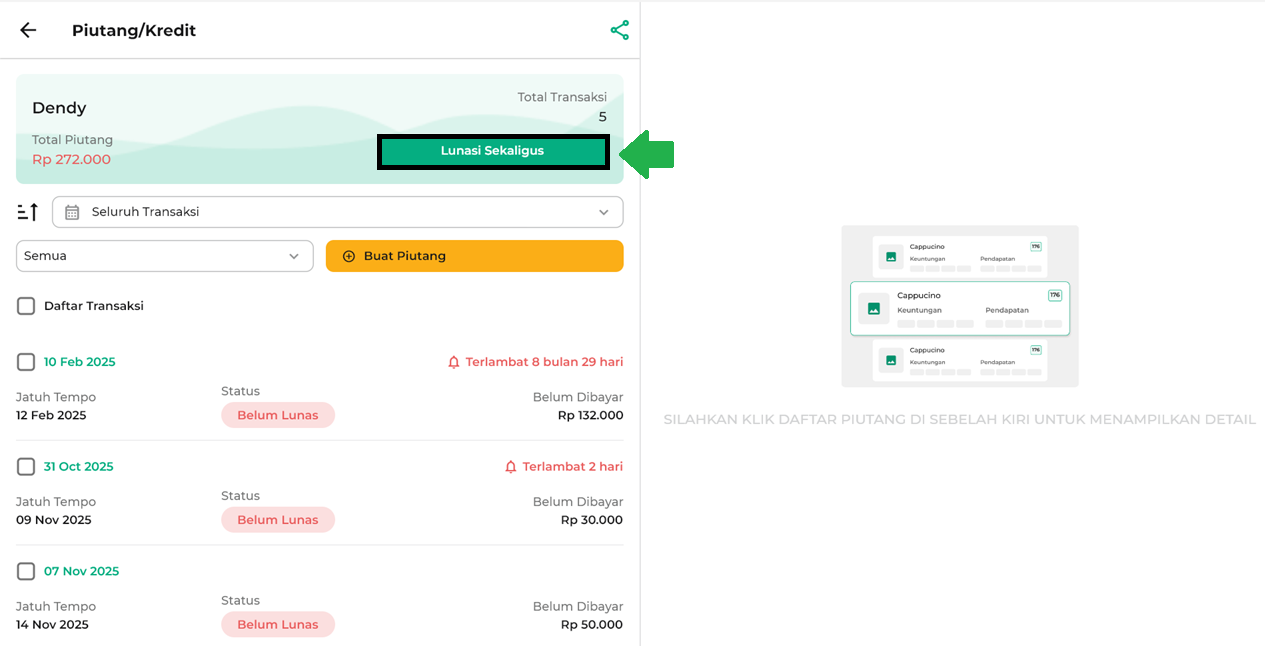Expand the Semua status filter dropdown
The height and width of the screenshot is (646, 1265).
(x=165, y=256)
